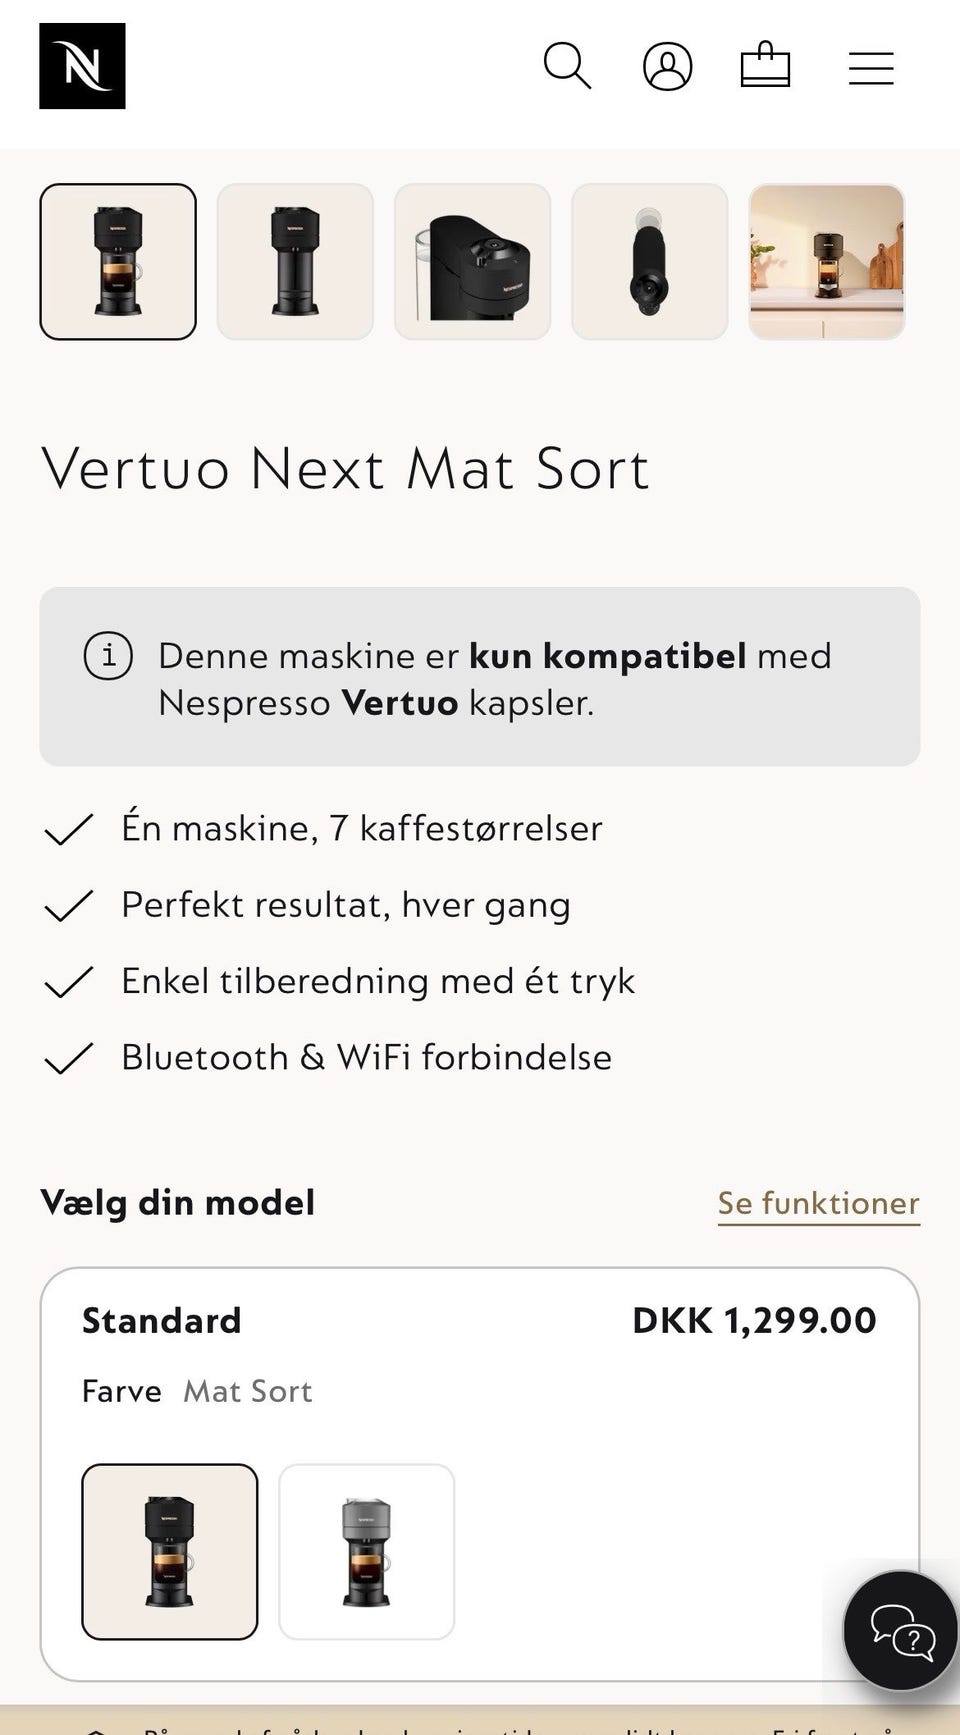The width and height of the screenshot is (960, 1735).
Task: Open the search icon
Action: 567,66
